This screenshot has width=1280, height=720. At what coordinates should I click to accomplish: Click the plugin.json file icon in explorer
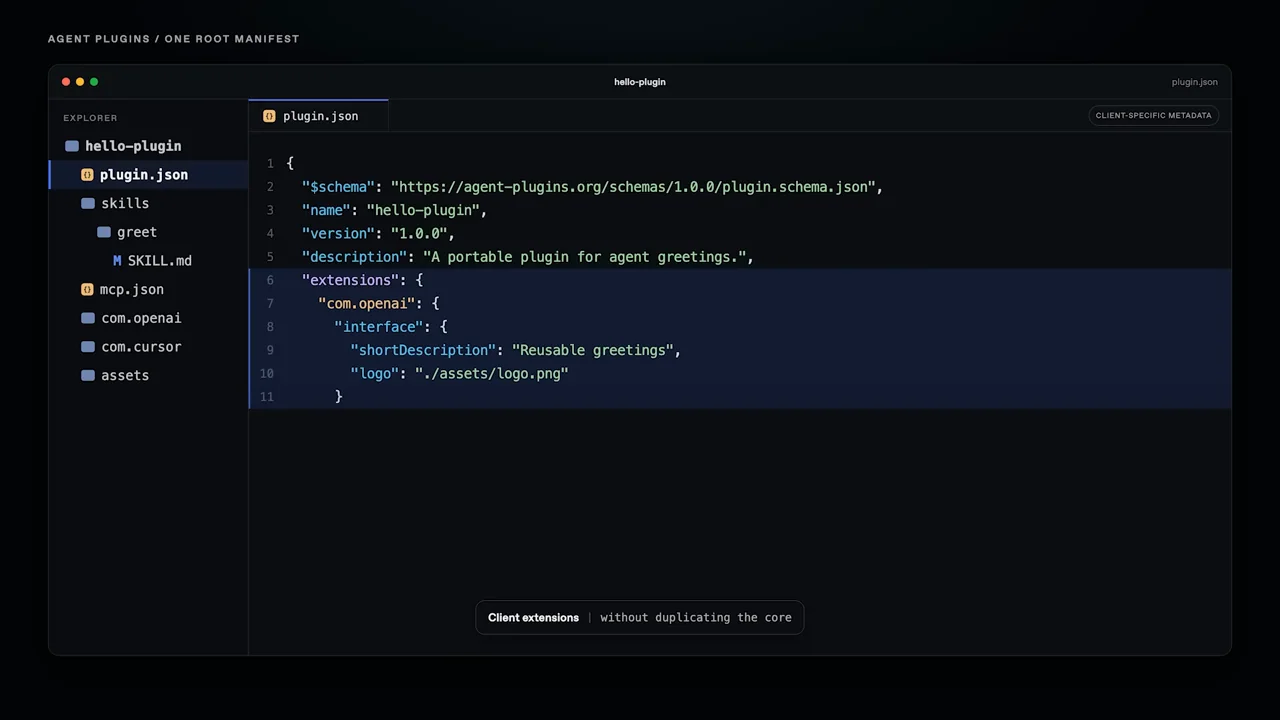click(87, 175)
